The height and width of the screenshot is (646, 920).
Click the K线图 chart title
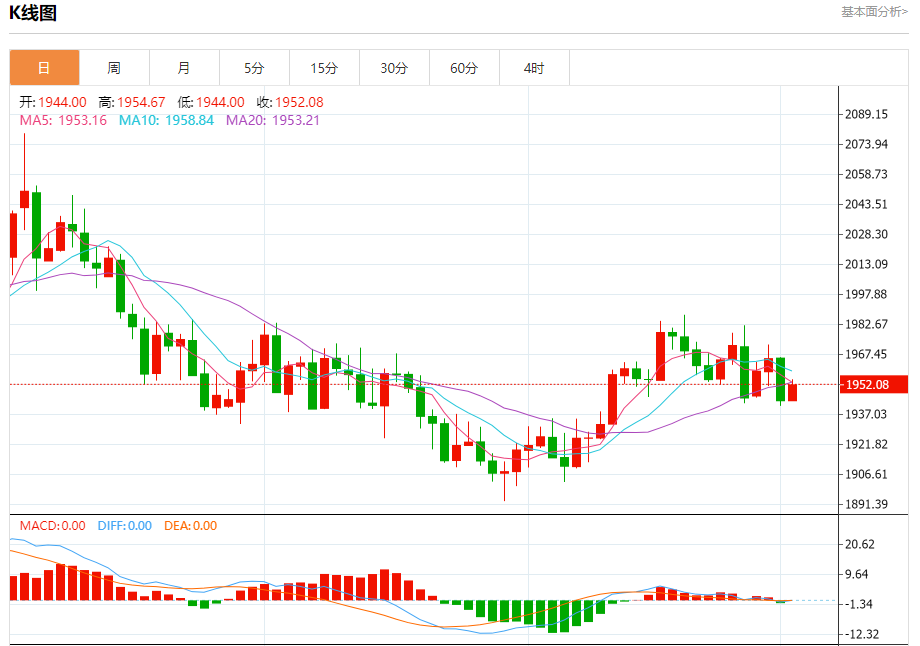point(33,13)
